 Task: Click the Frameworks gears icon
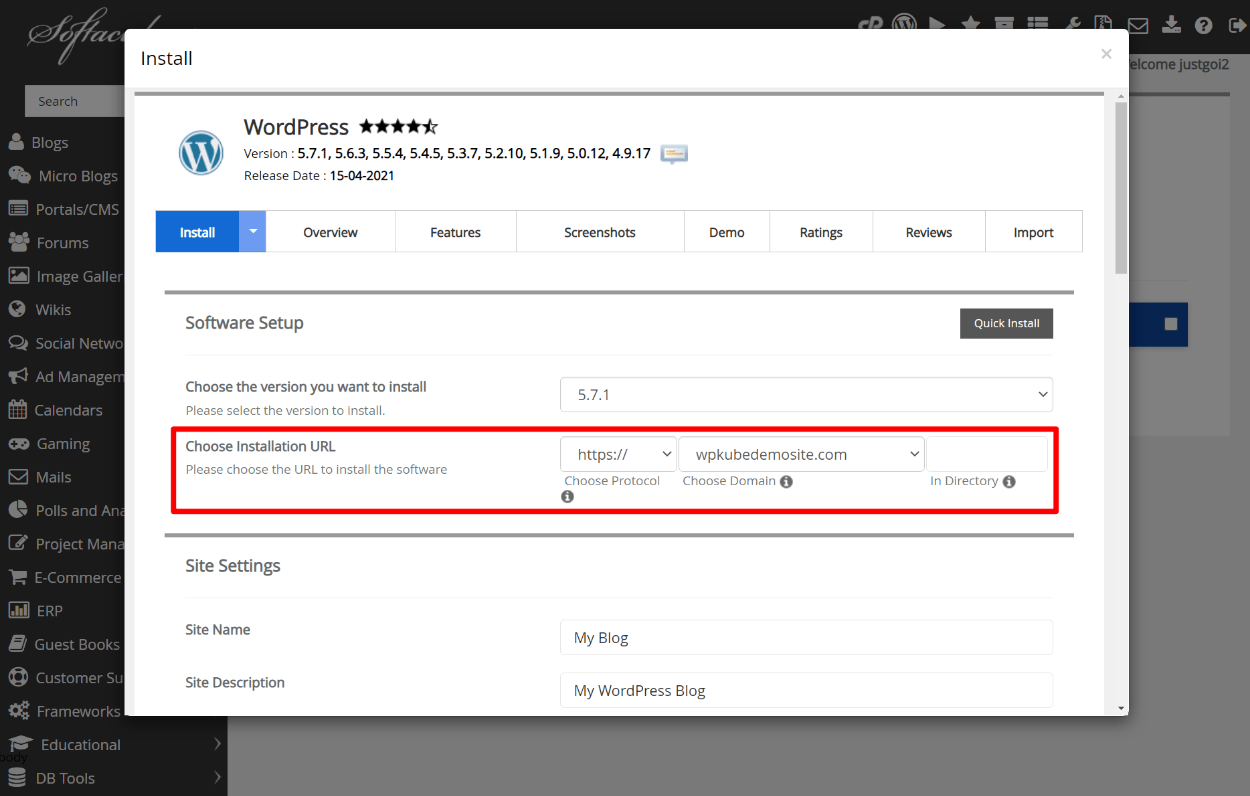[x=19, y=711]
